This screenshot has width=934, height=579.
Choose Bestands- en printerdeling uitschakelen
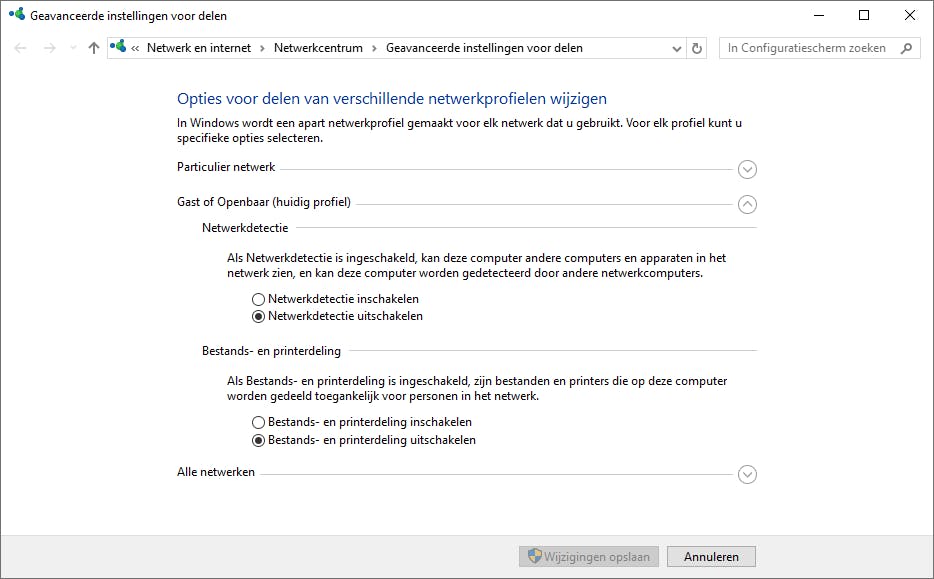pos(259,440)
